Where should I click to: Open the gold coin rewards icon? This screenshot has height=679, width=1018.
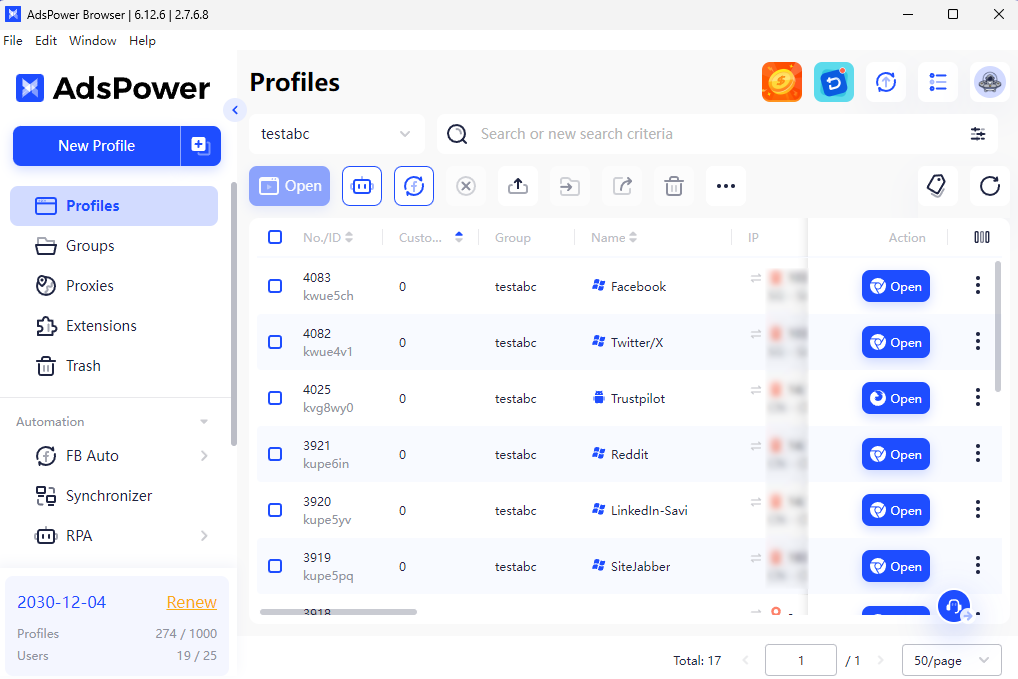click(782, 82)
